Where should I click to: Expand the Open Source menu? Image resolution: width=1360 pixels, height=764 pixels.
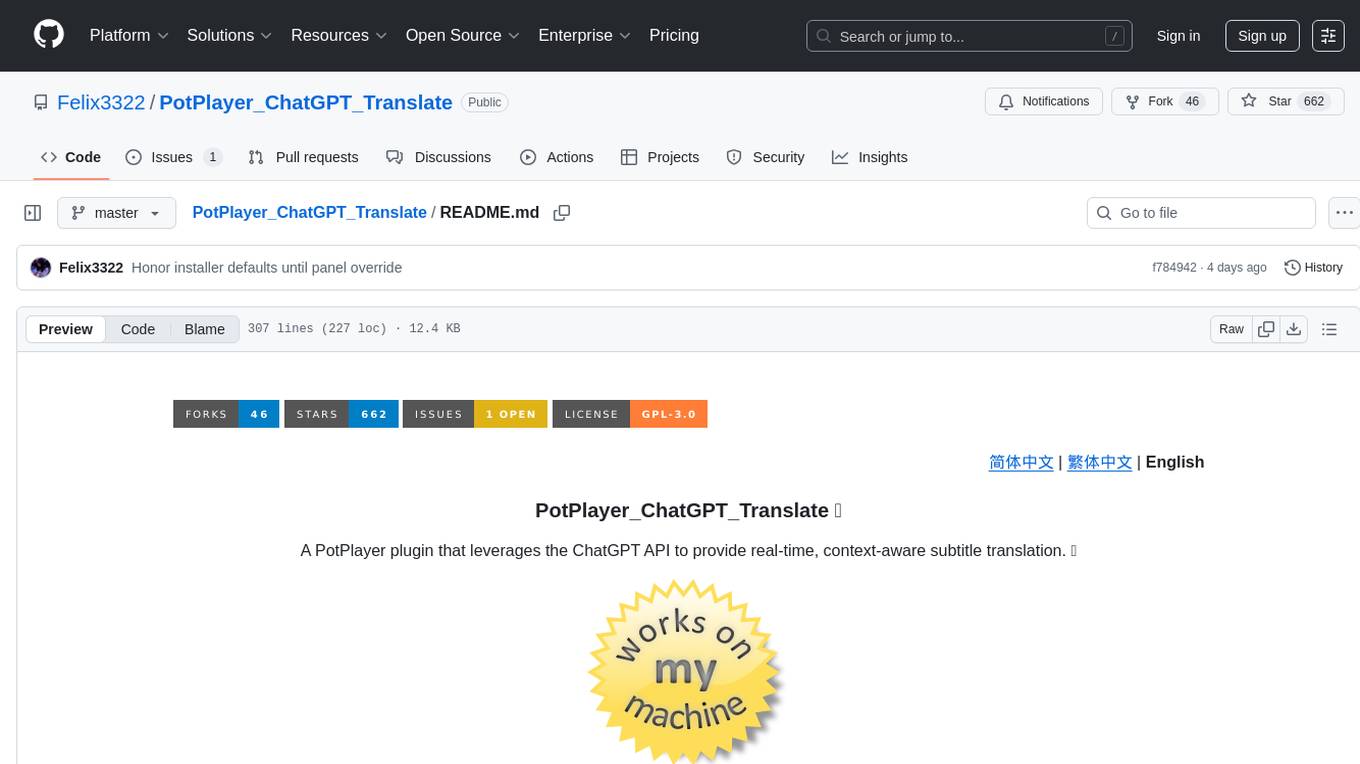click(463, 35)
